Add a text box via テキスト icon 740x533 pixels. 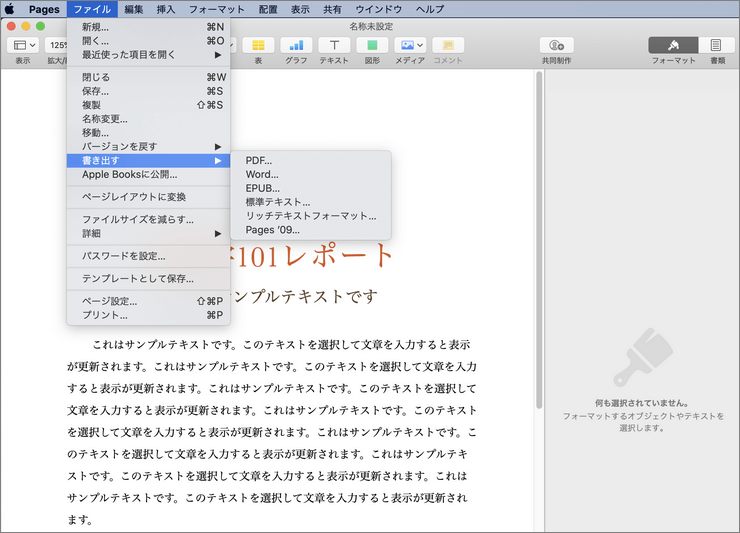334,45
